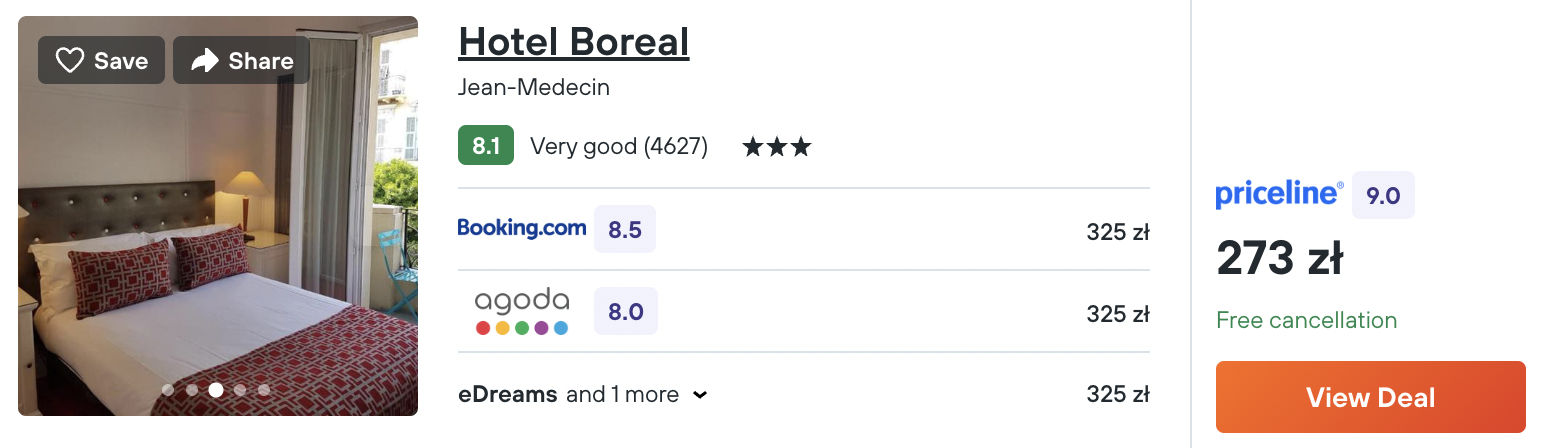This screenshot has width=1542, height=448.
Task: Click the heart Save icon
Action: 69,61
